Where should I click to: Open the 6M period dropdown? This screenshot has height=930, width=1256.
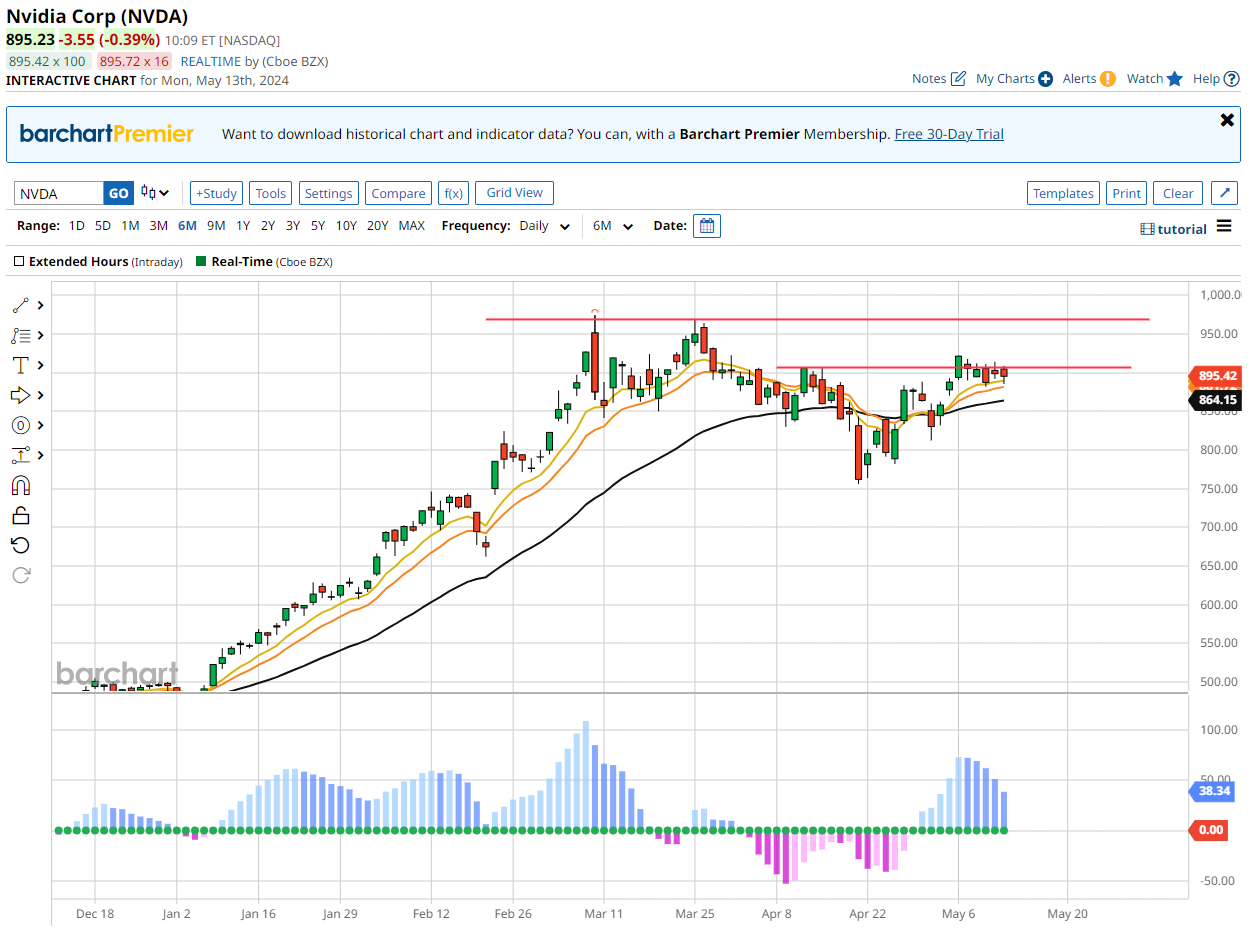point(613,226)
